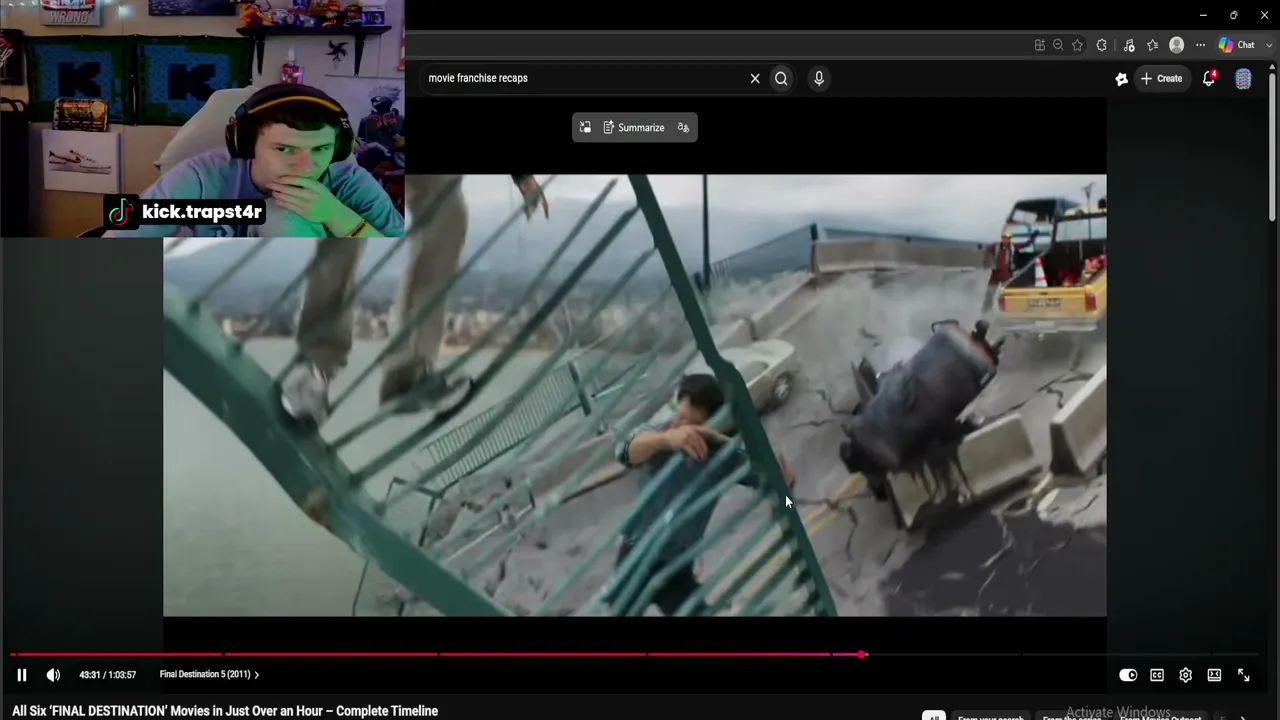Click the kick.trapst4r TikTok overlay label
Viewport: 1280px width, 720px height.
(x=187, y=212)
